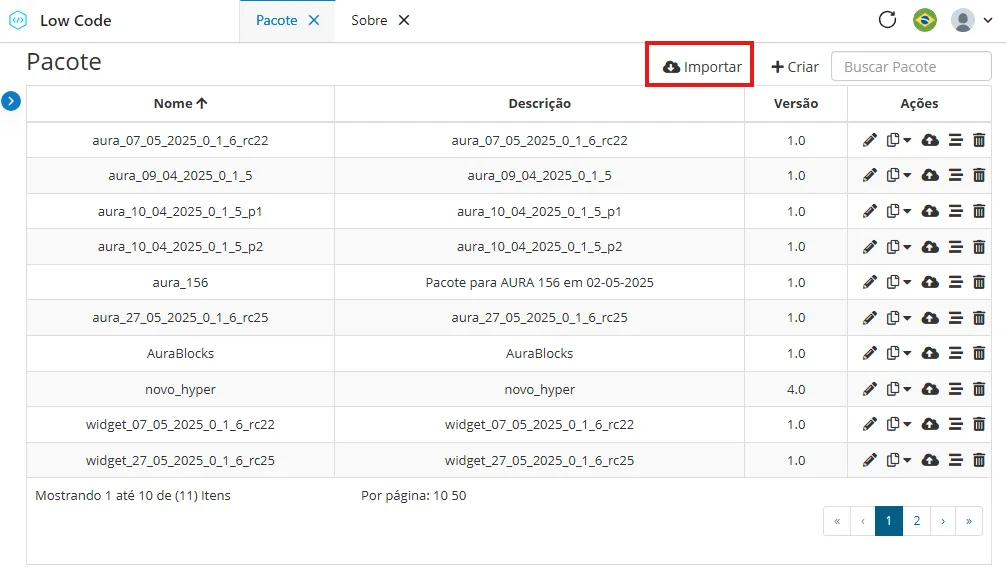Select page 1 in pagination
The width and height of the screenshot is (1006, 574).
coord(889,521)
